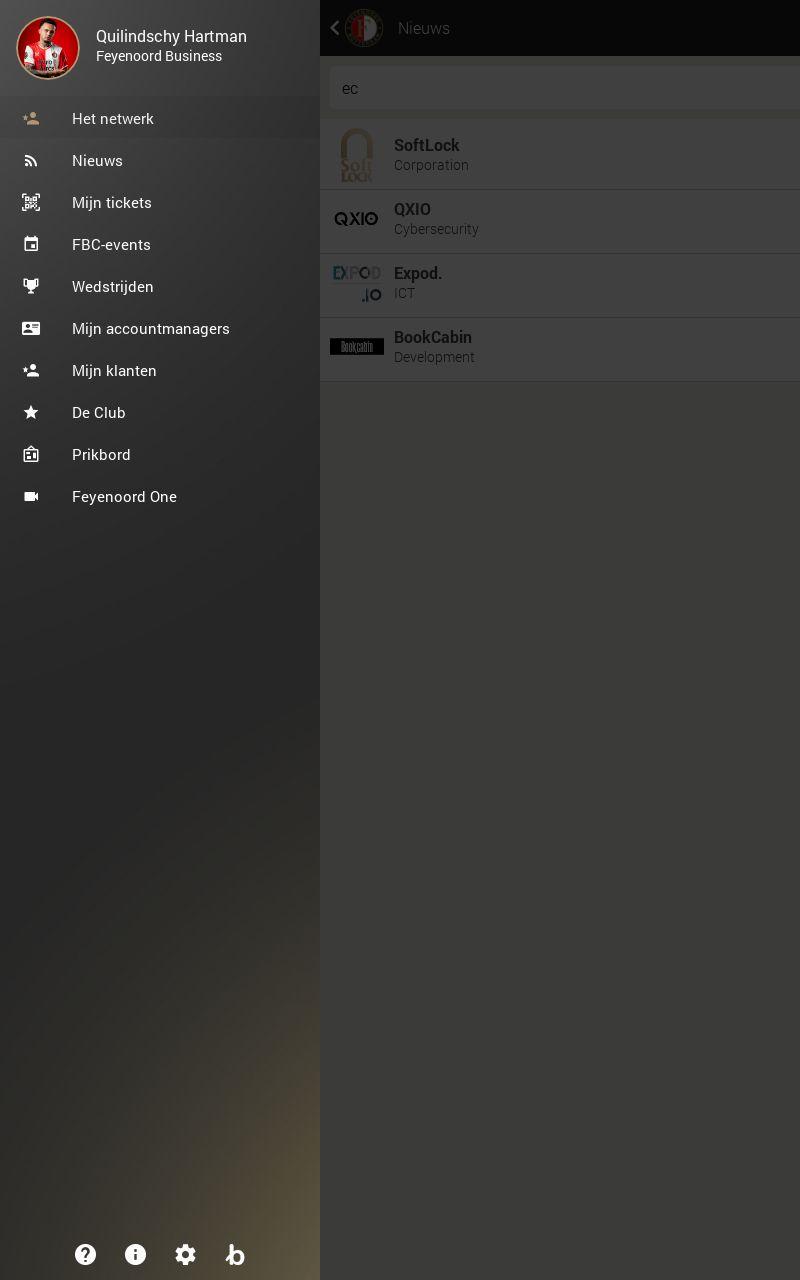Focus the search field containing 'ec'
The width and height of the screenshot is (800, 1280).
pos(565,88)
